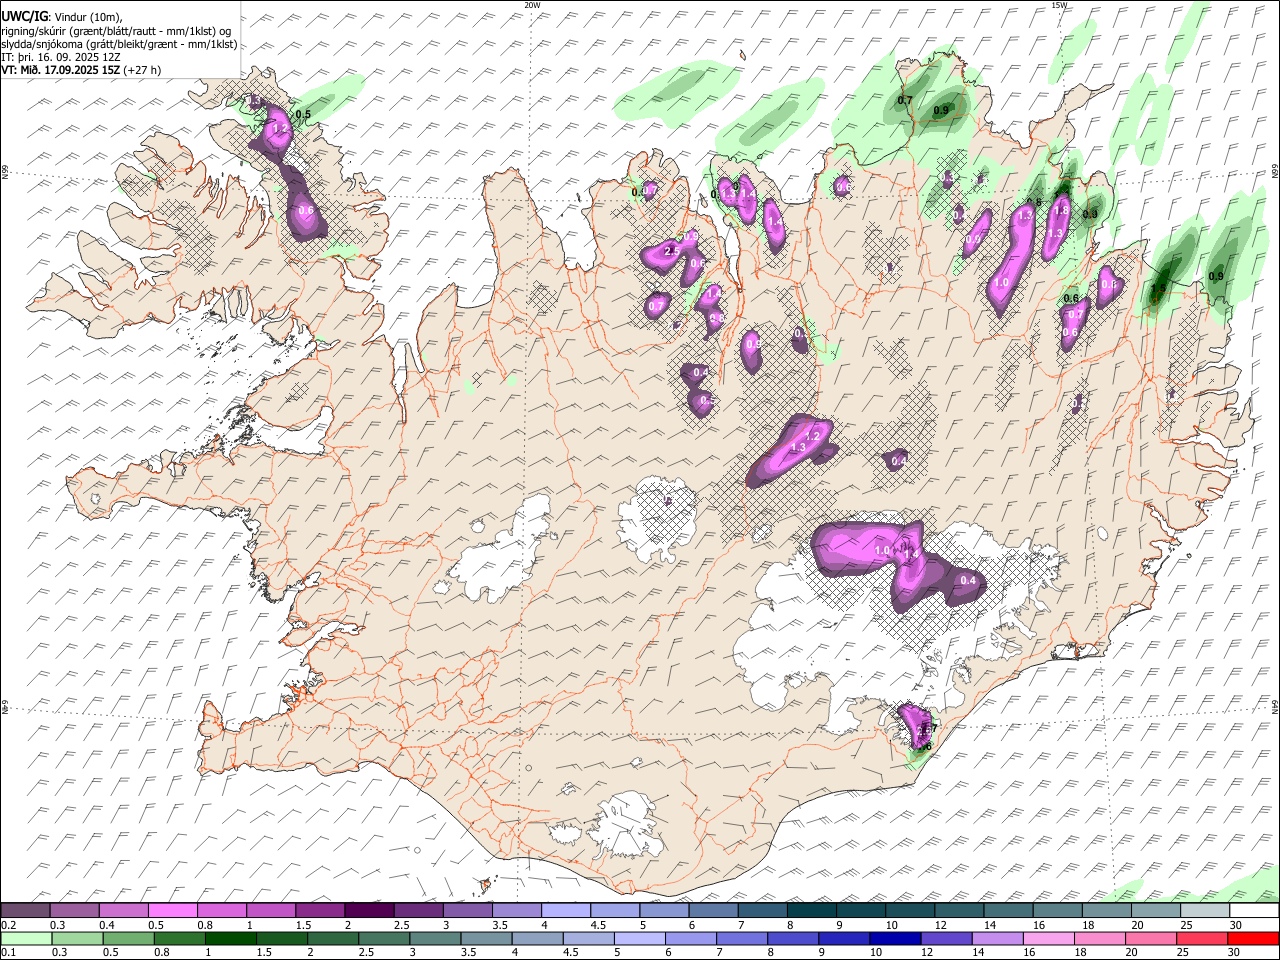The height and width of the screenshot is (960, 1280).
Task: Click the '2.5' precipitation value on map
Action: pyautogui.click(x=670, y=252)
